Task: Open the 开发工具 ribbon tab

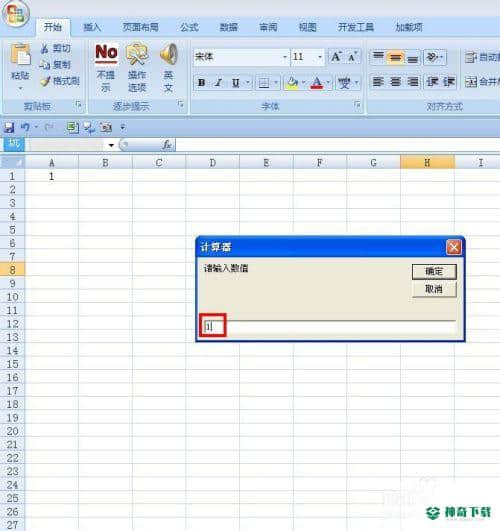Action: [356, 27]
